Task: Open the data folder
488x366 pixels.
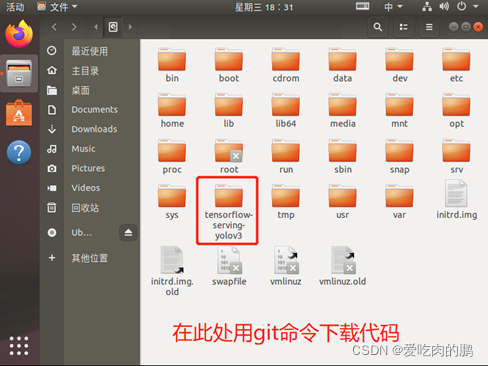Action: (343, 64)
